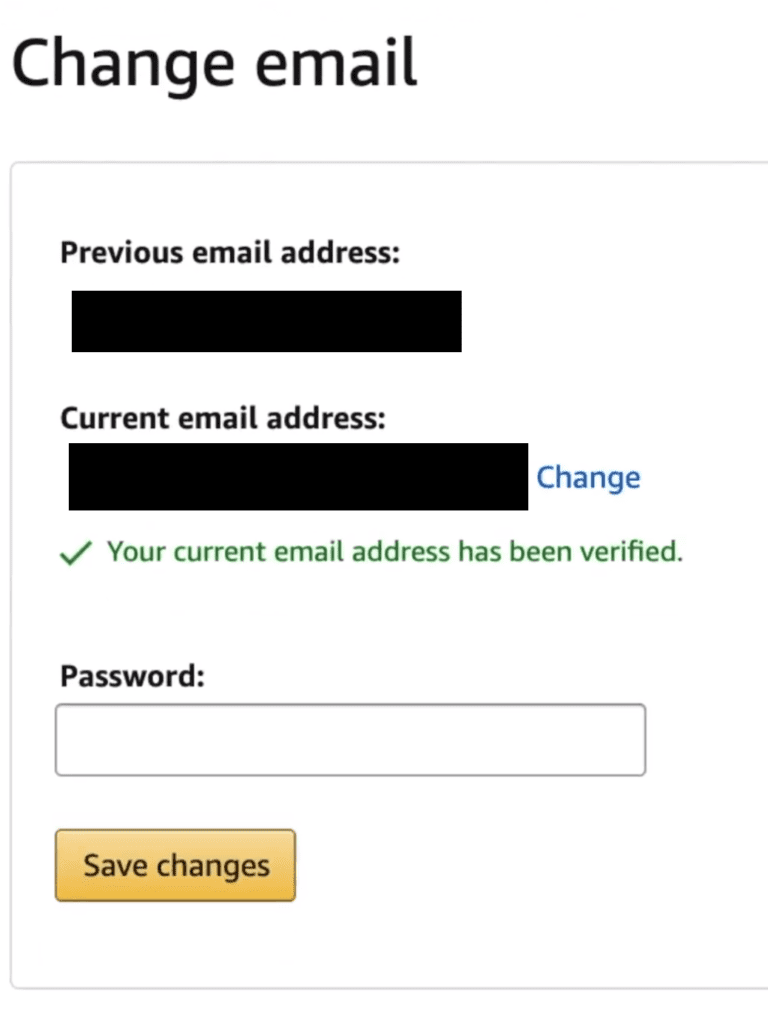Click the gap between password and Save changes
The width and height of the screenshot is (768, 1032).
[x=350, y=800]
